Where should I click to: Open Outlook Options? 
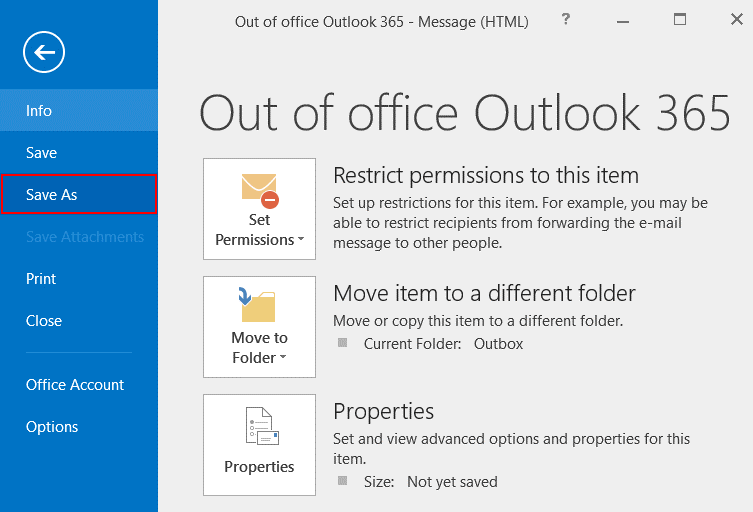(x=52, y=427)
